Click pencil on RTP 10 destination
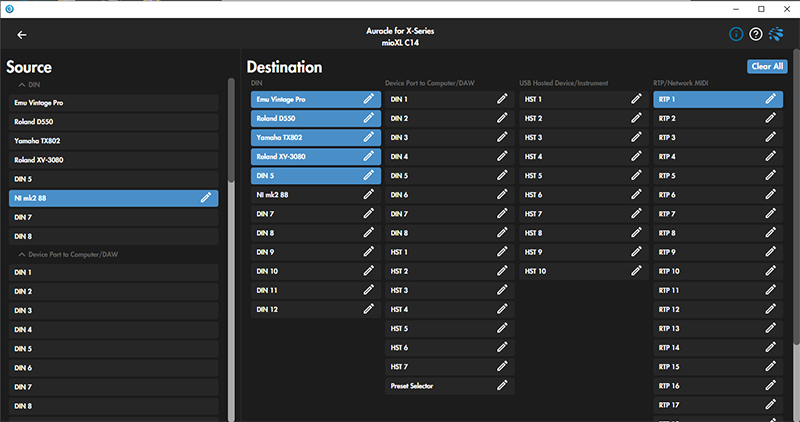This screenshot has height=422, width=800. (770, 271)
